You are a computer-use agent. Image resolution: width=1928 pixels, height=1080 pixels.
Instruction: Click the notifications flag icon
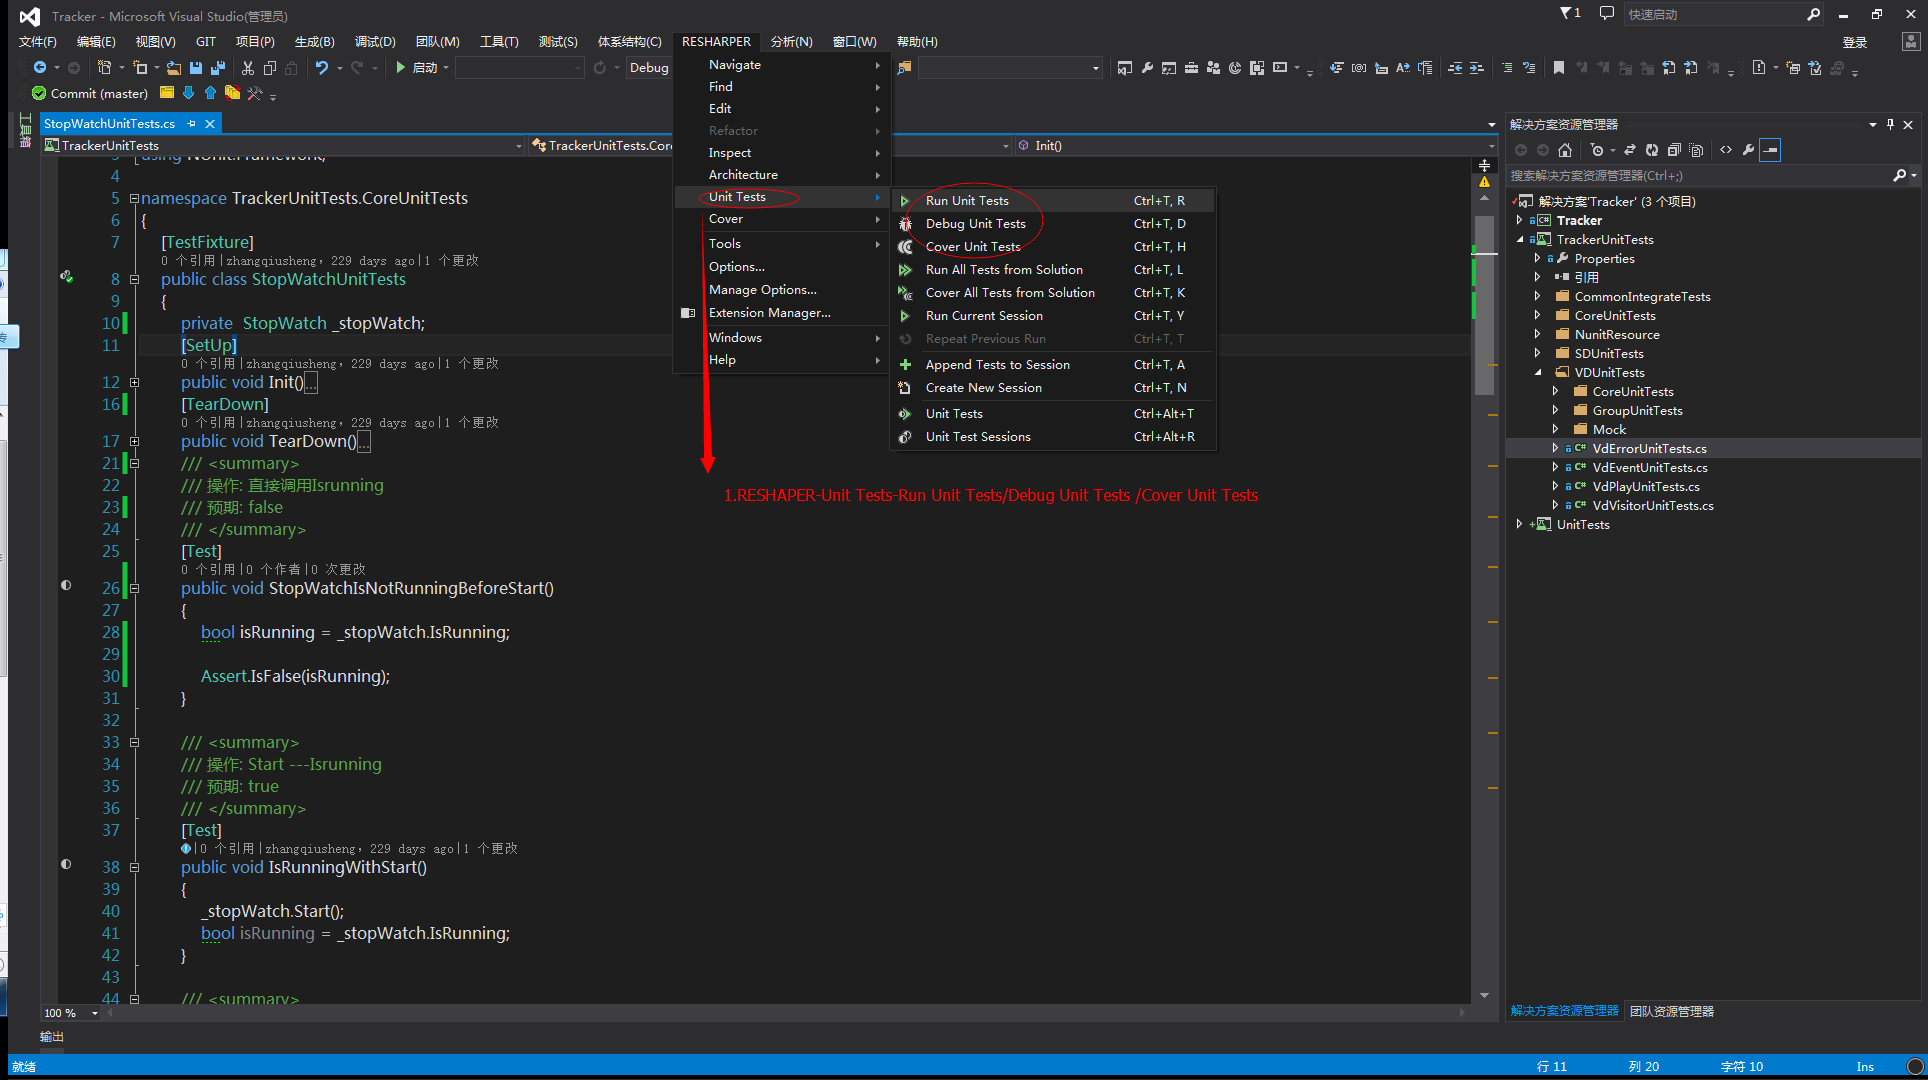tap(1570, 13)
